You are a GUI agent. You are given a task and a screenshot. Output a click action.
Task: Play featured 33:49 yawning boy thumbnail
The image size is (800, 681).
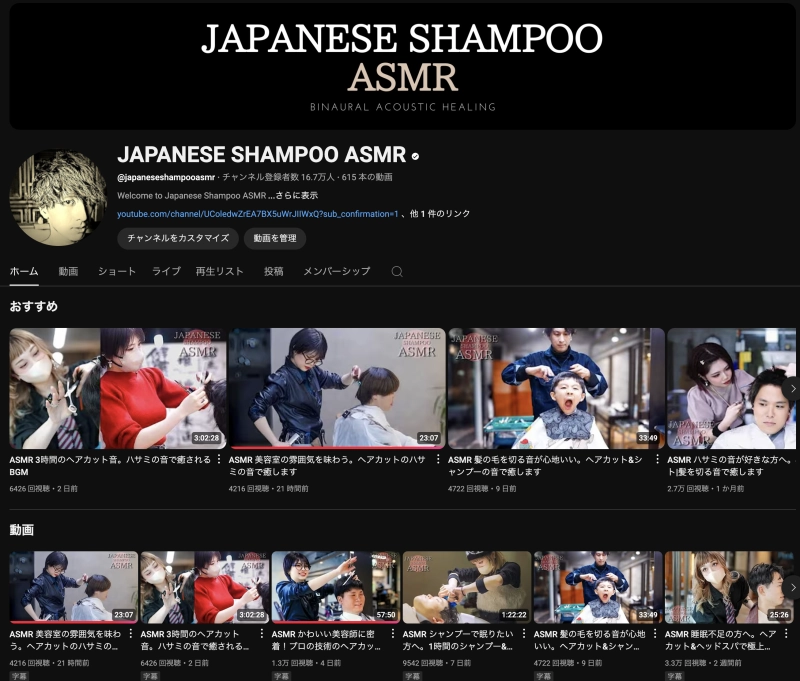tap(556, 388)
